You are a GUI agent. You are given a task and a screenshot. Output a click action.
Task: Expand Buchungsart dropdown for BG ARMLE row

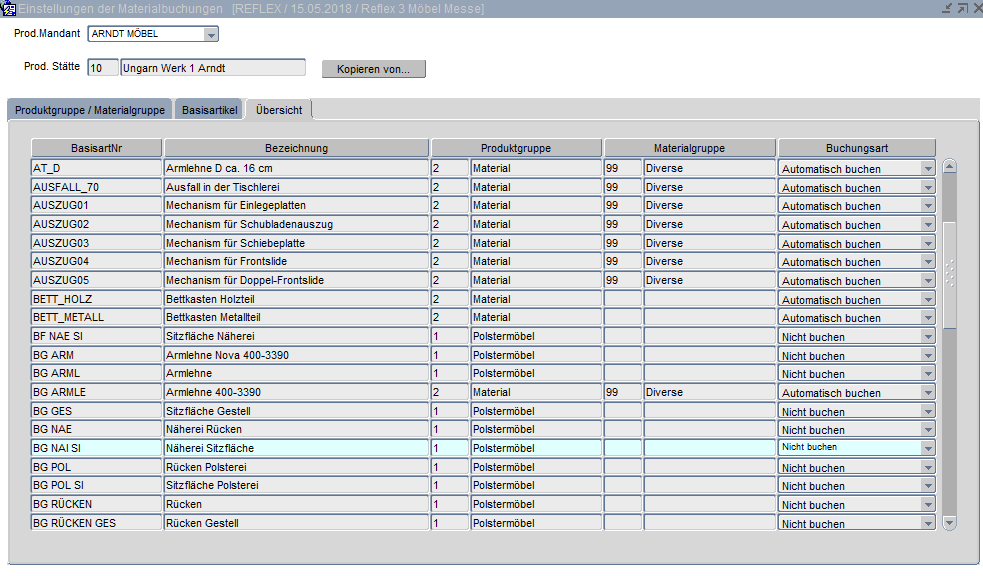928,393
